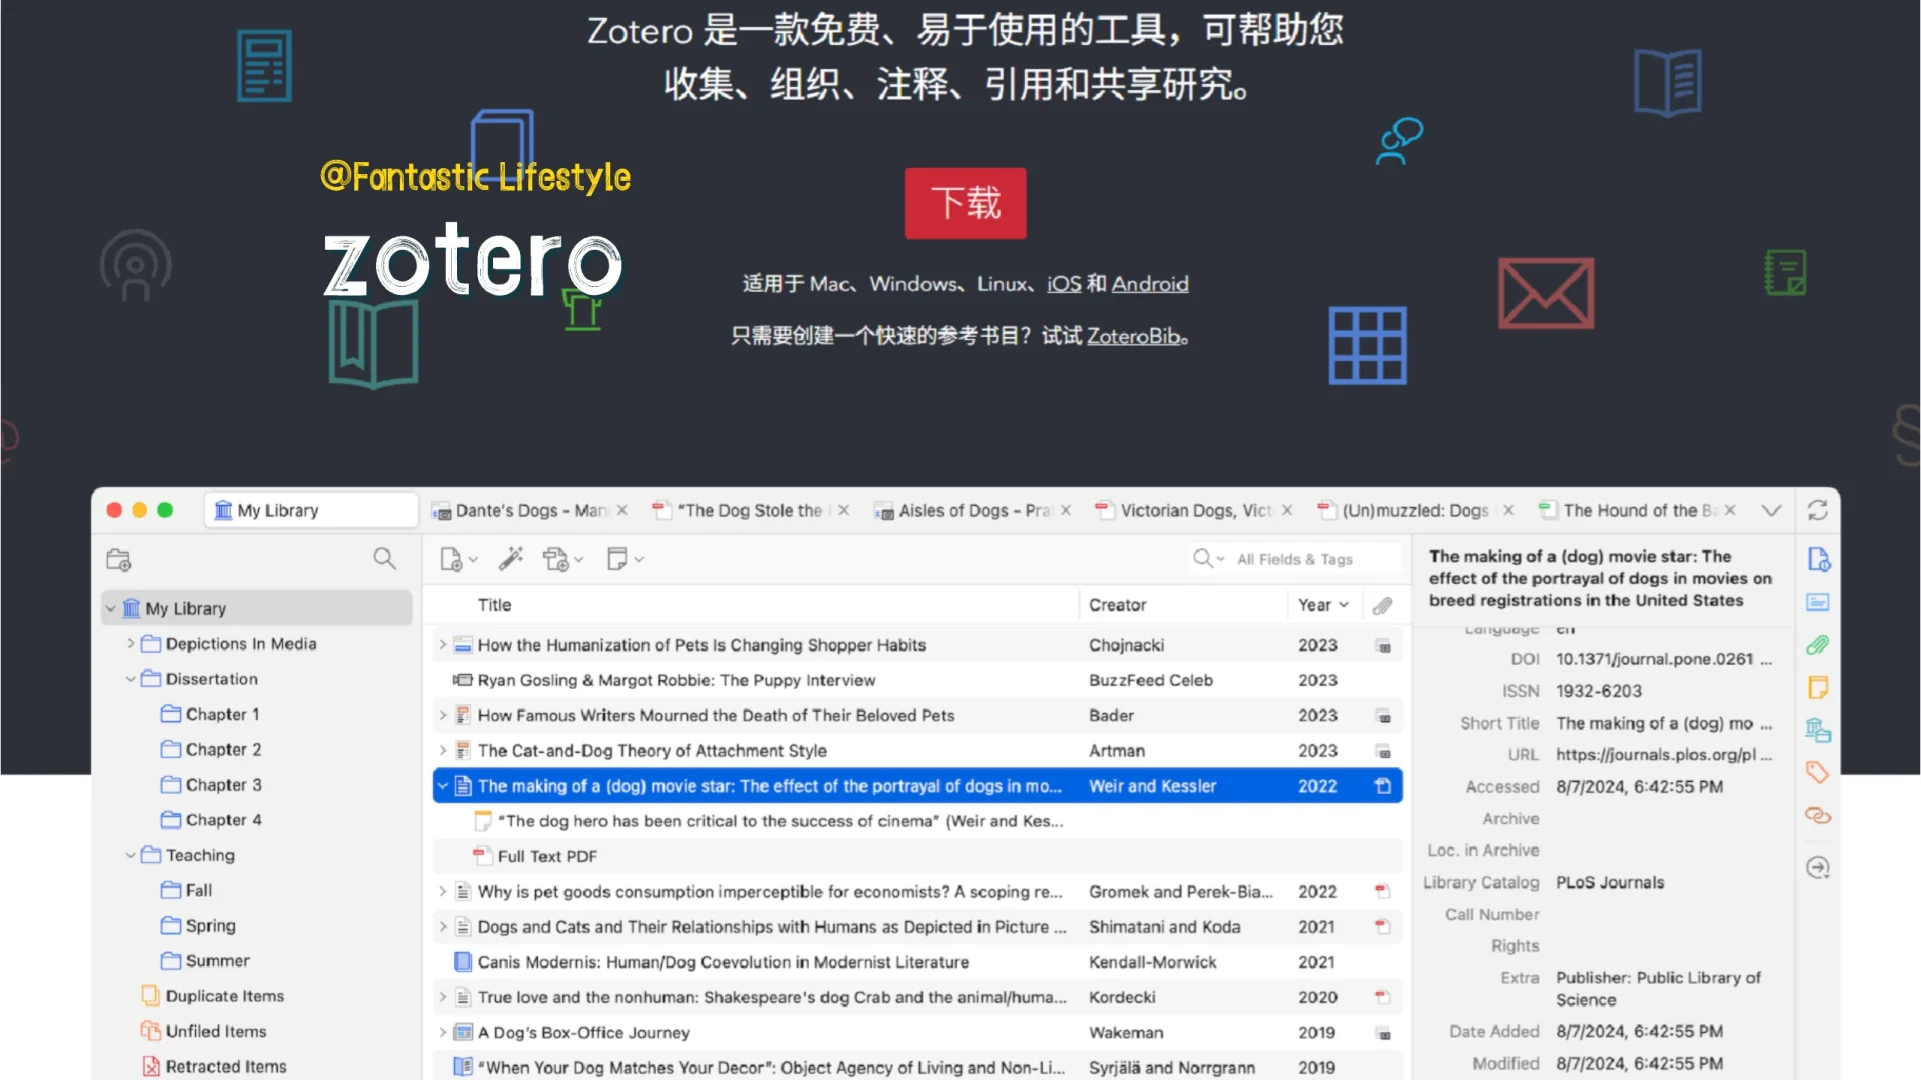Select Ryan Gosling & Margot Robbie item
Screen dimensions: 1921x1080
pyautogui.click(x=917, y=680)
